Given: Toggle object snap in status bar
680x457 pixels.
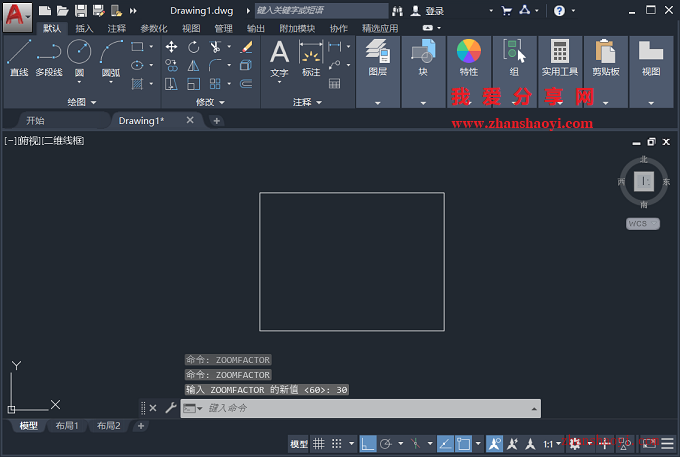Looking at the screenshot, I should coord(463,444).
